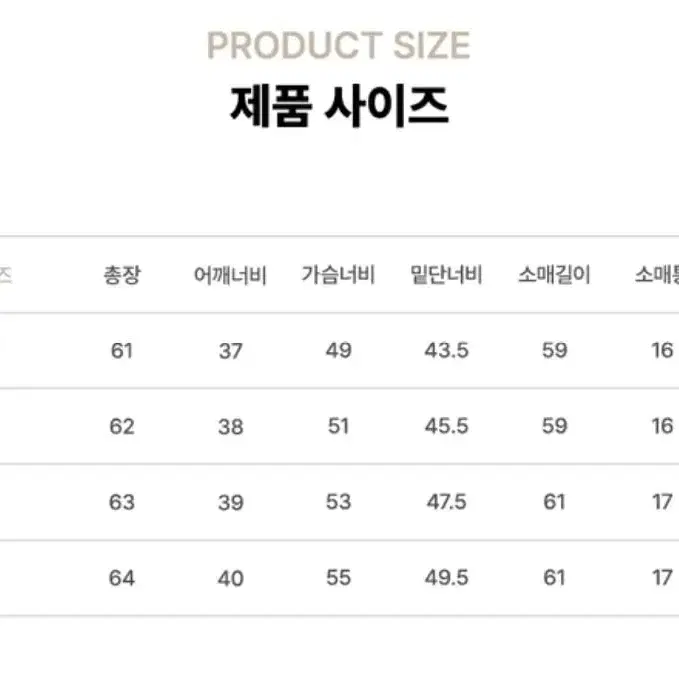The width and height of the screenshot is (679, 679).
Task: Click the 밑단너비 value 43.5 cell
Action: [446, 350]
